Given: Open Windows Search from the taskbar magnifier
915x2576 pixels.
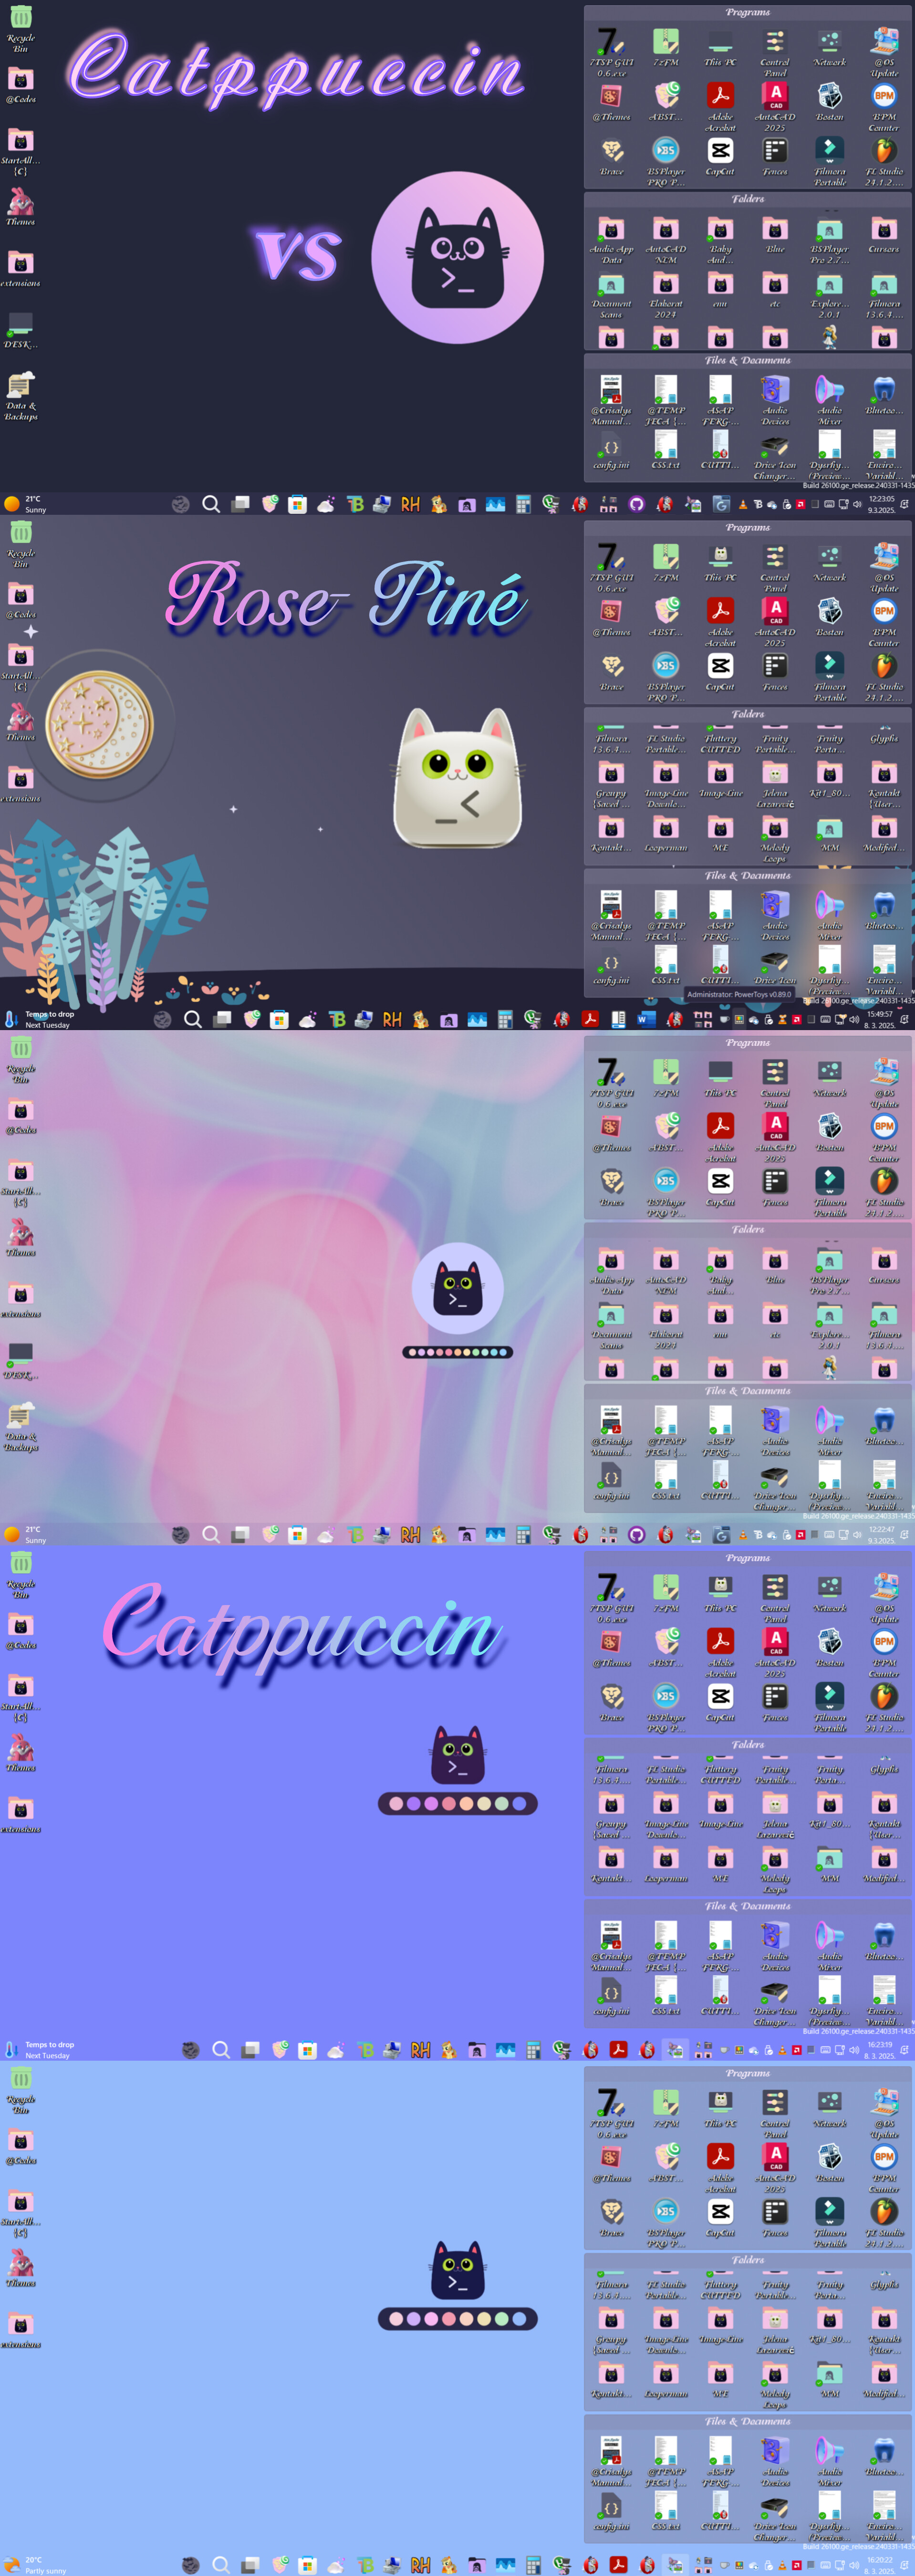Looking at the screenshot, I should point(210,504).
